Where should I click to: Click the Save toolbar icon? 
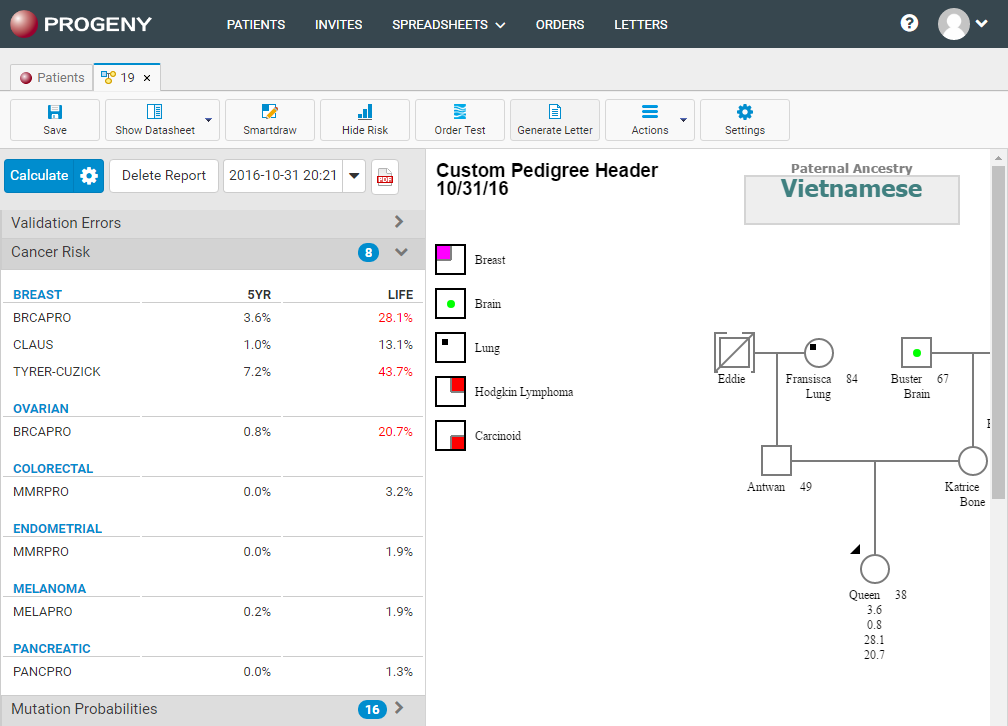point(55,112)
